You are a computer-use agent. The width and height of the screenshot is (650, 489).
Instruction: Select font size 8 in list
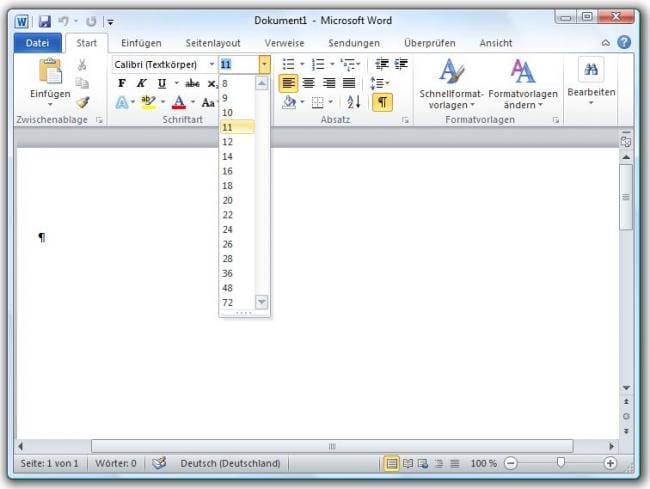(238, 84)
